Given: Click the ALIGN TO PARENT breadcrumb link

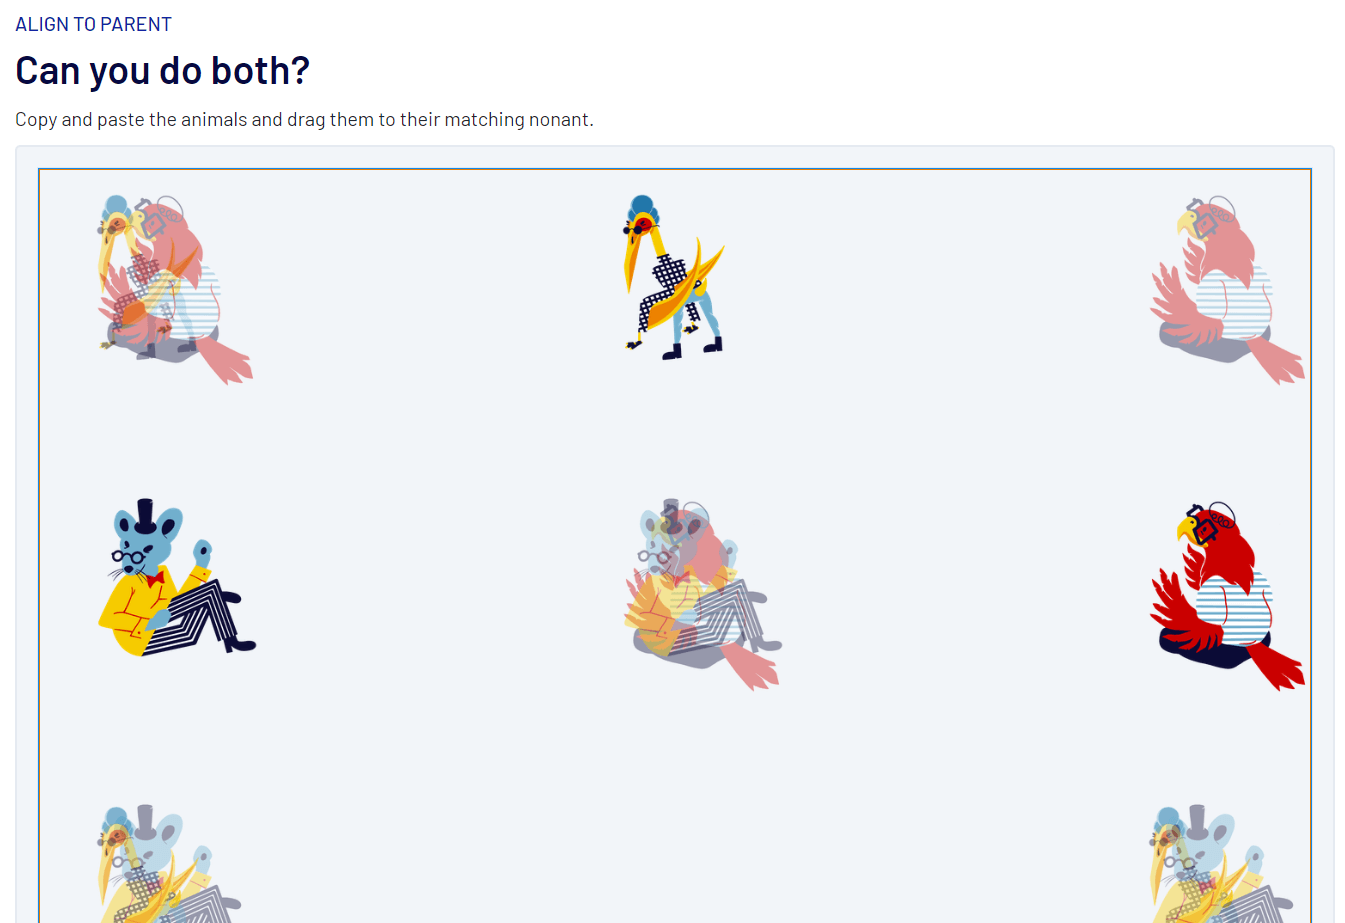Looking at the screenshot, I should tap(93, 24).
